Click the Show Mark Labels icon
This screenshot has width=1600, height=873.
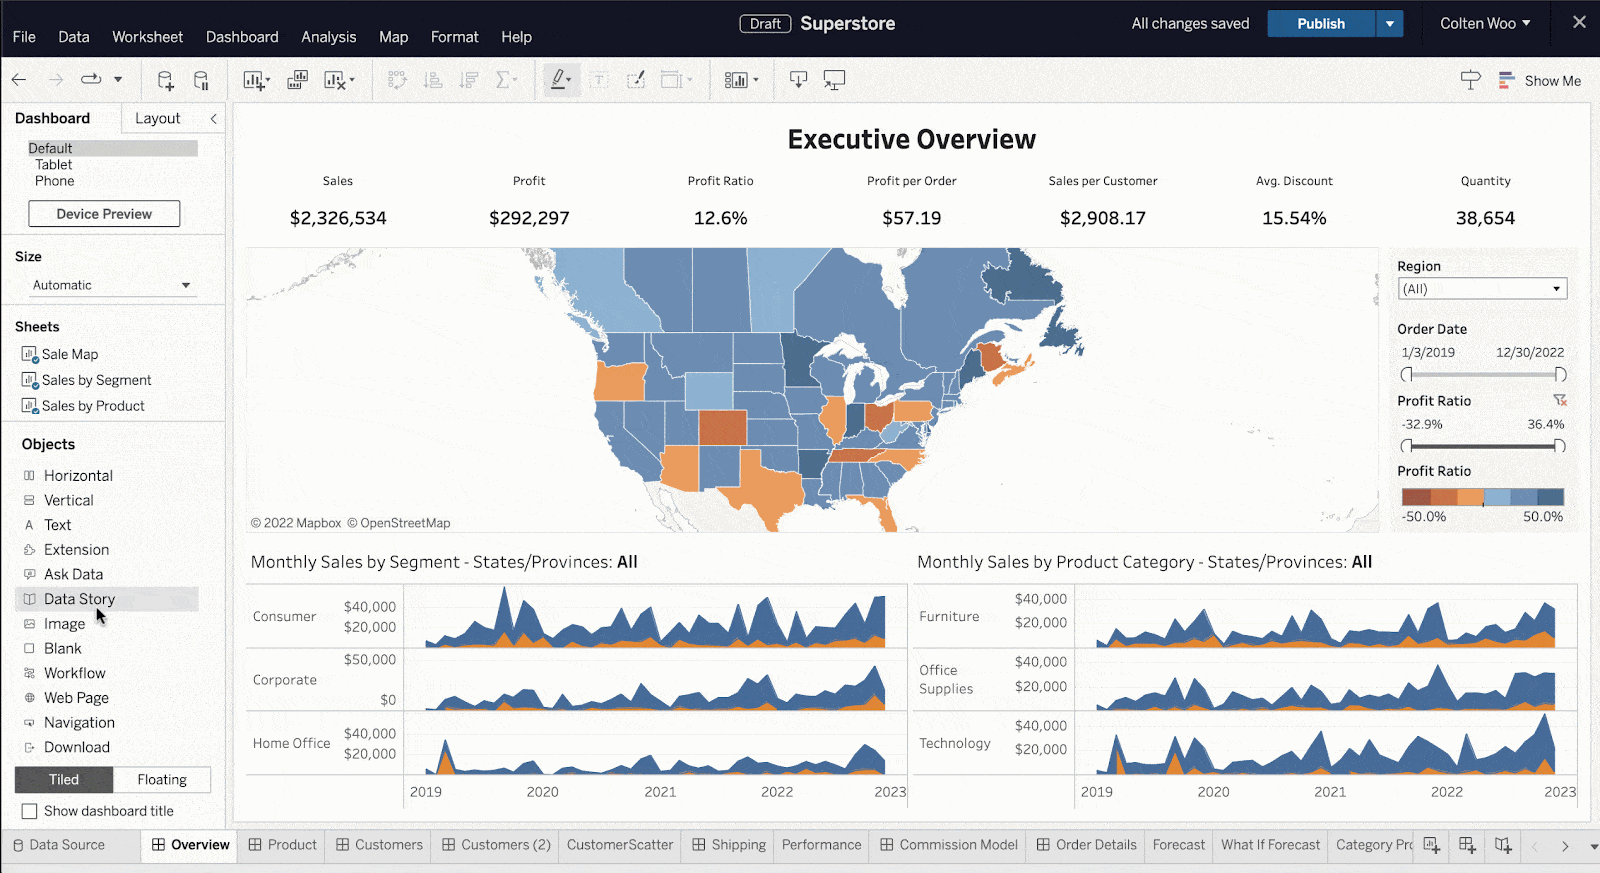599,80
